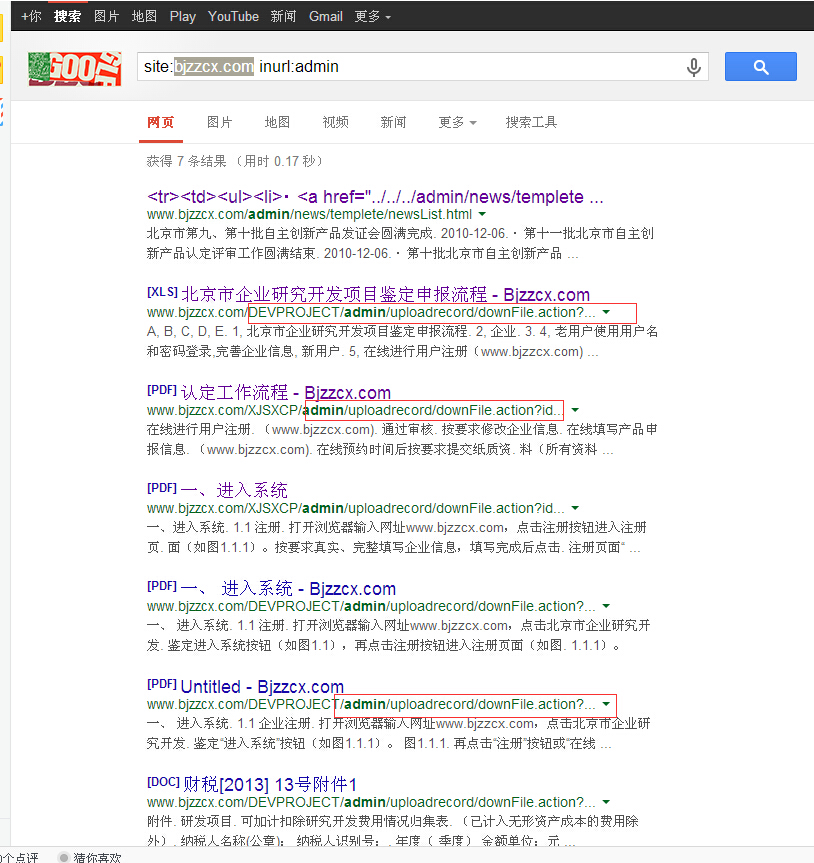This screenshot has height=863, width=814.
Task: Expand the 更多 dropdown under search box
Action: coord(457,122)
